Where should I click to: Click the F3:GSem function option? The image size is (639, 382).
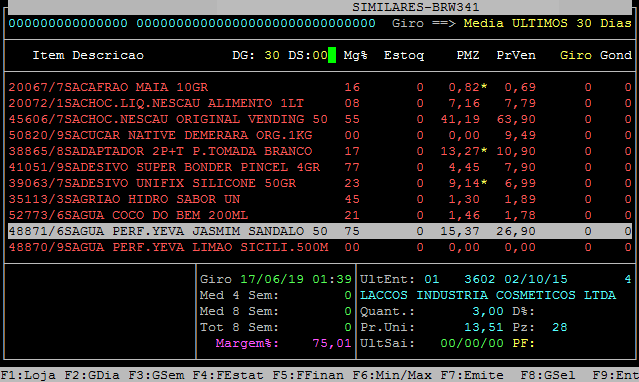156,375
